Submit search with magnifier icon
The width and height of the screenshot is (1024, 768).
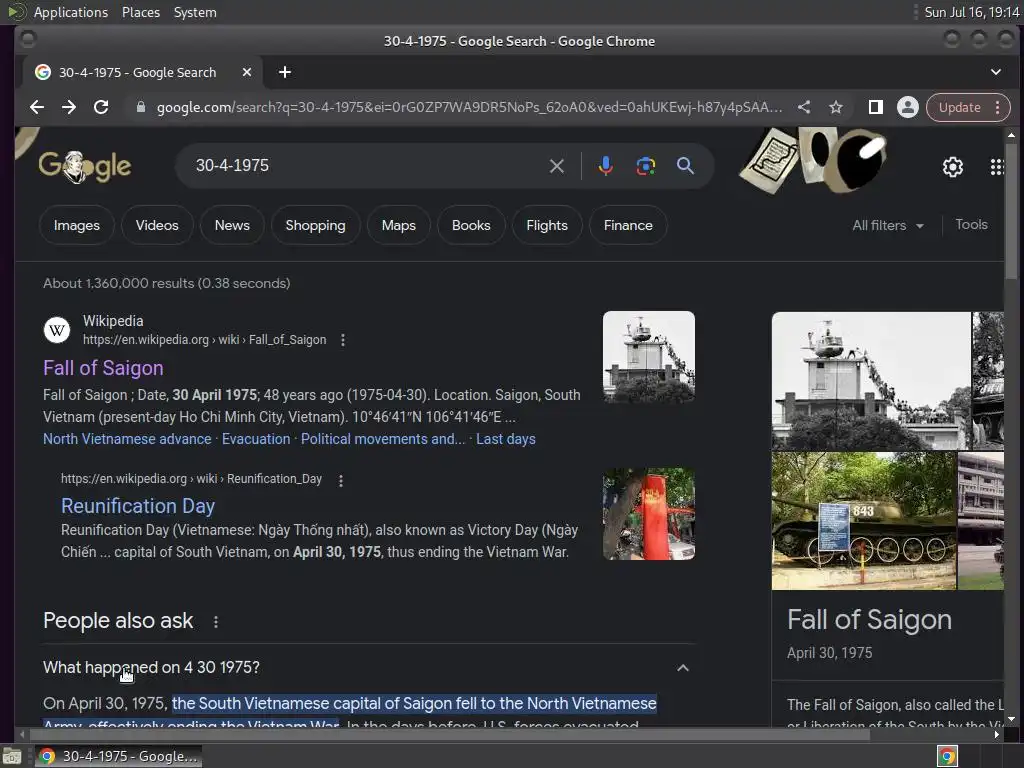[x=684, y=166]
